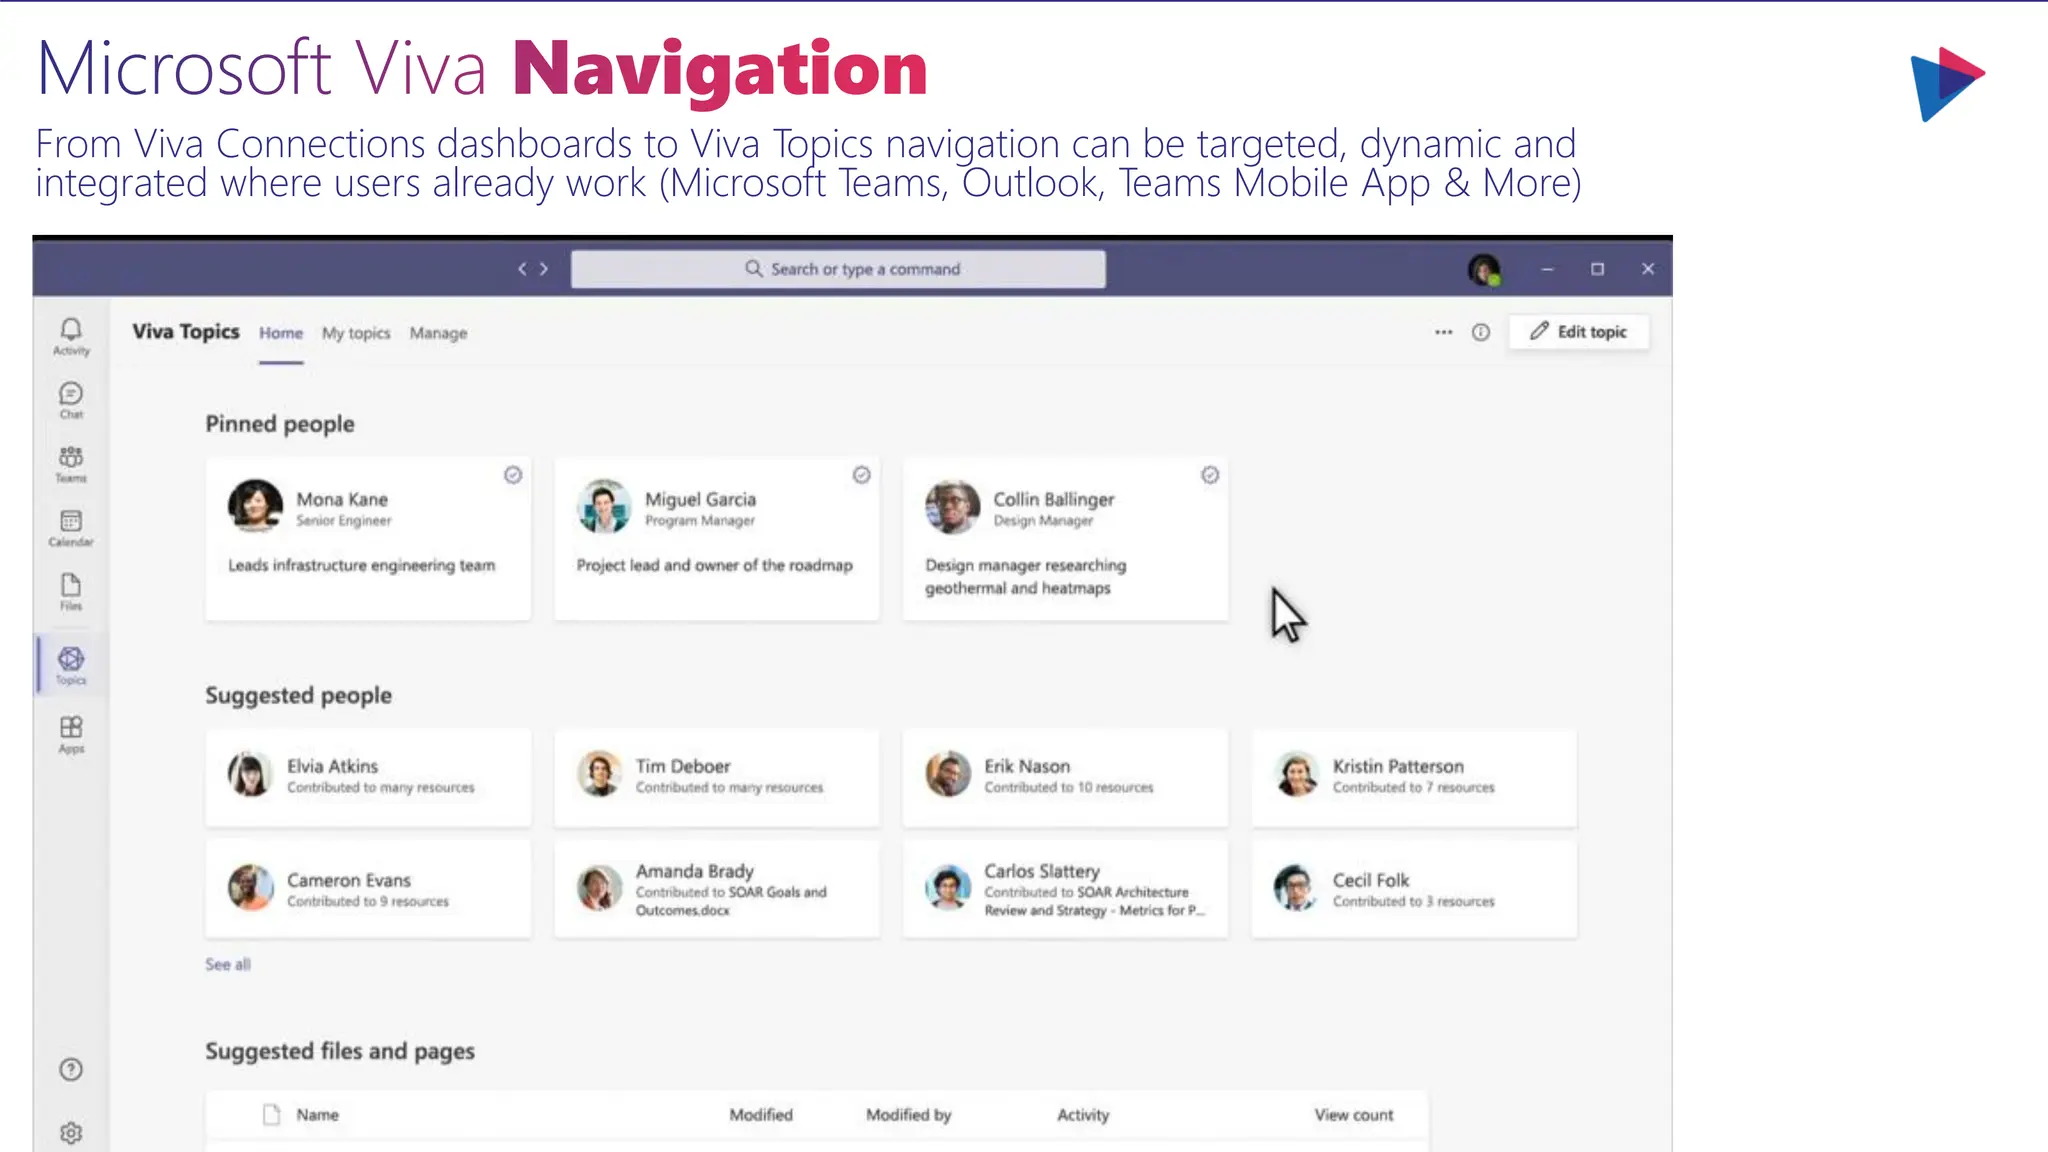Open Apps in the sidebar

click(71, 734)
